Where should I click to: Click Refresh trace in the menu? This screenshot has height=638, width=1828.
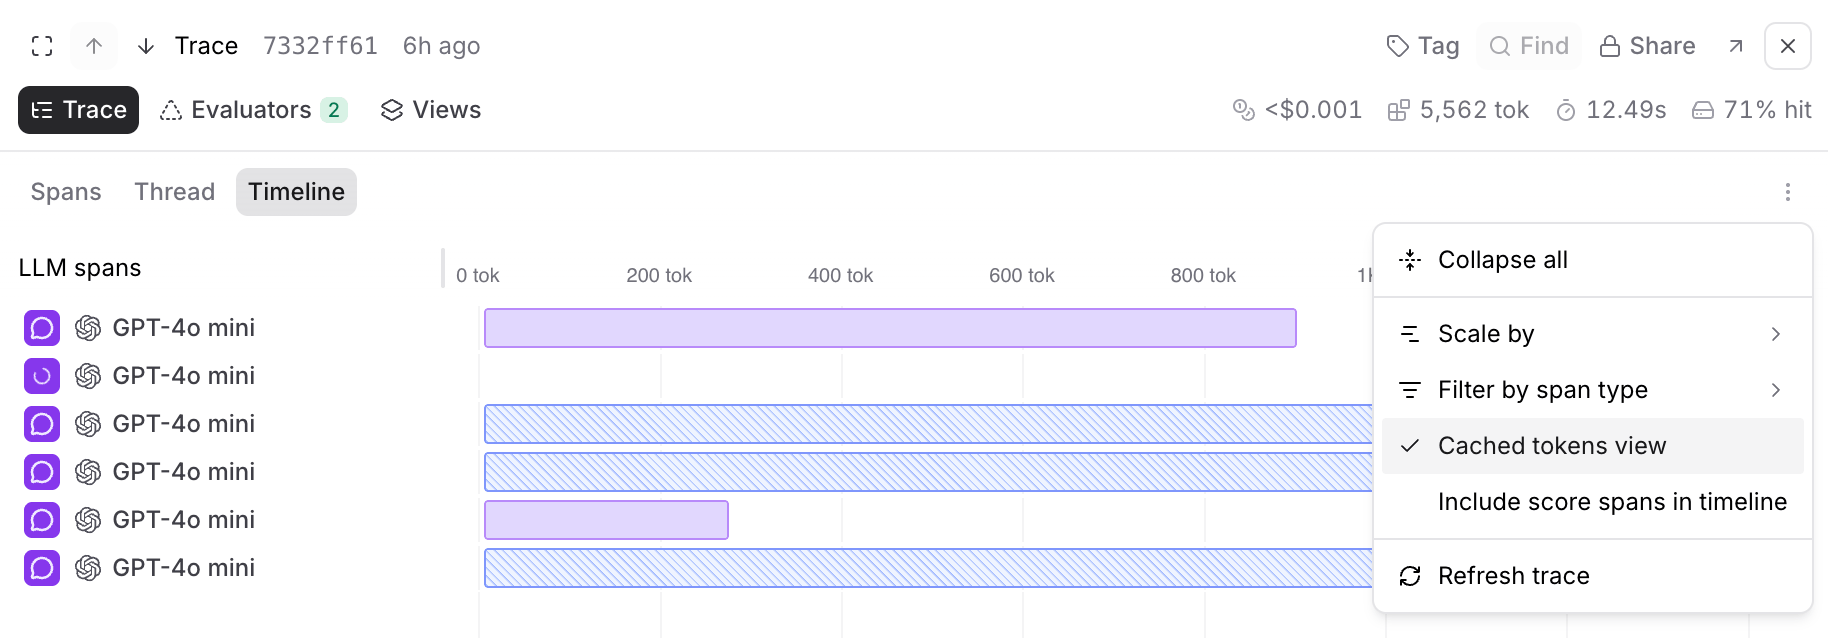(x=1593, y=576)
